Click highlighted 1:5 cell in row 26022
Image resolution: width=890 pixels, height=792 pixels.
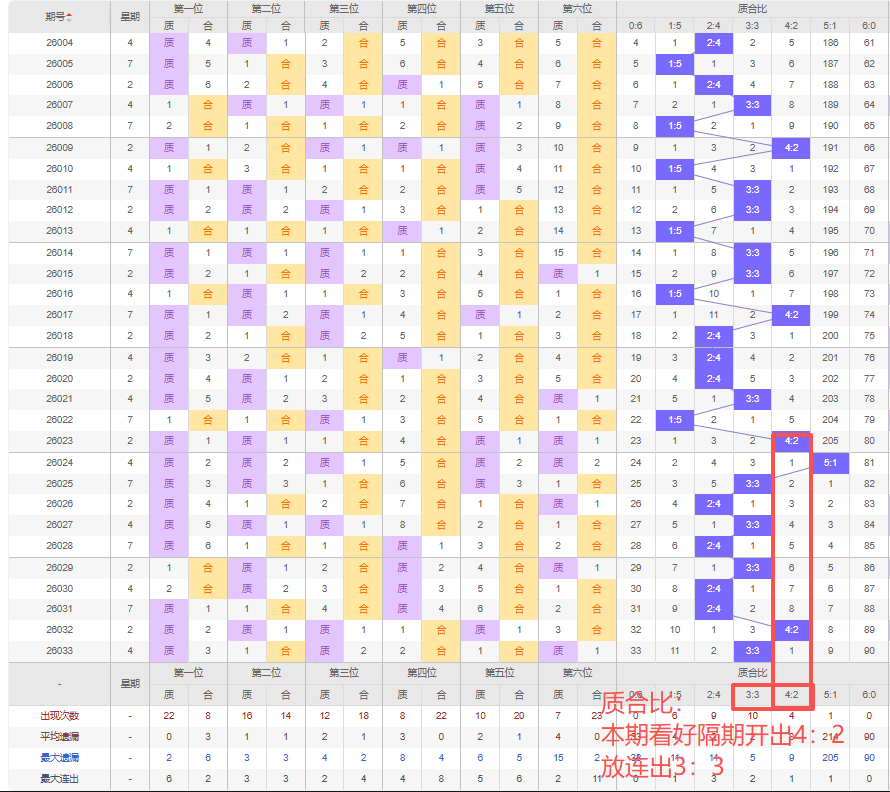point(675,420)
